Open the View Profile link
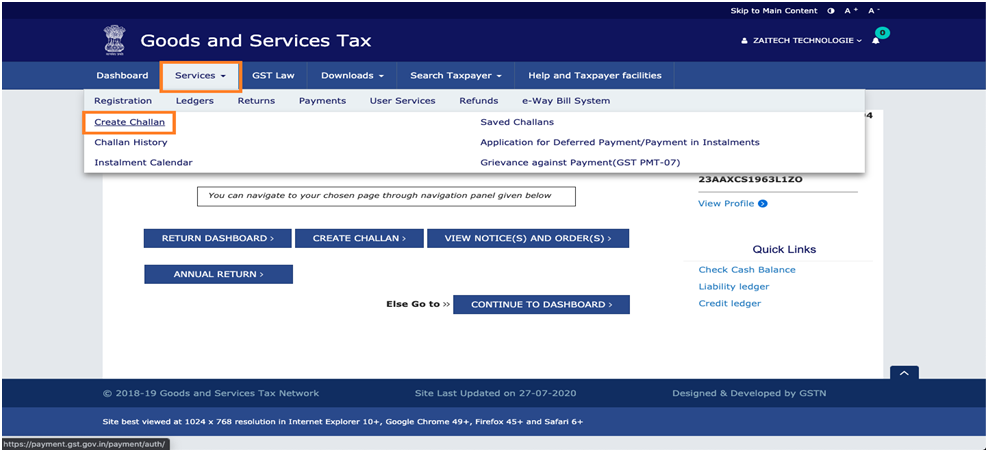 726,204
